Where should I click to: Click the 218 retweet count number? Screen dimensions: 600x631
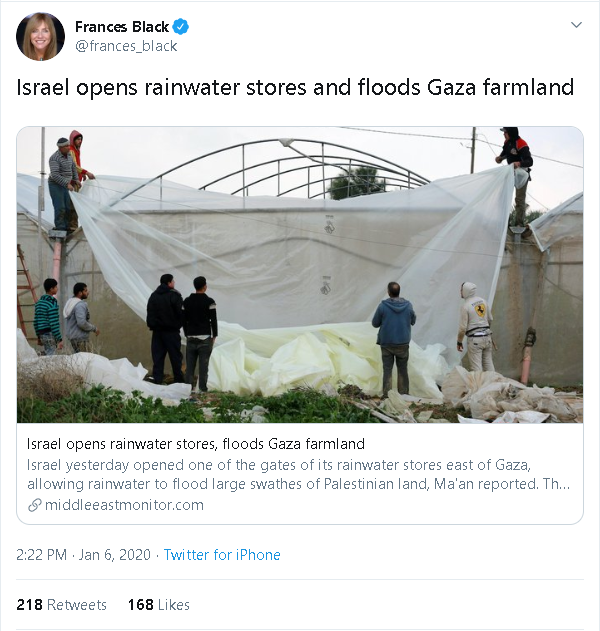[x=29, y=605]
